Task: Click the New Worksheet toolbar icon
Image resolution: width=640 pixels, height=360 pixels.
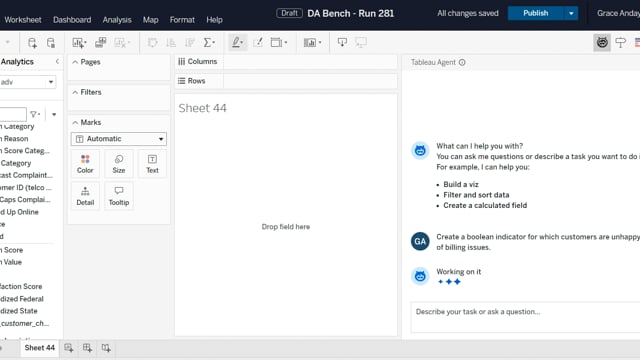Action: click(x=79, y=42)
